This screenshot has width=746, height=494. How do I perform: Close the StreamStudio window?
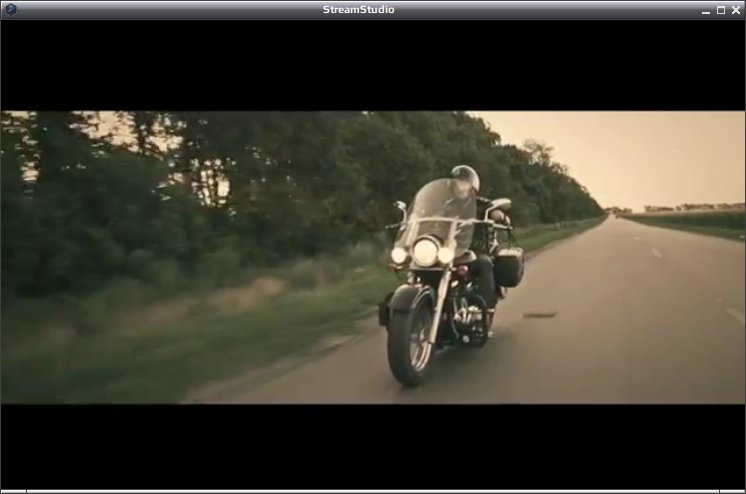[x=736, y=10]
